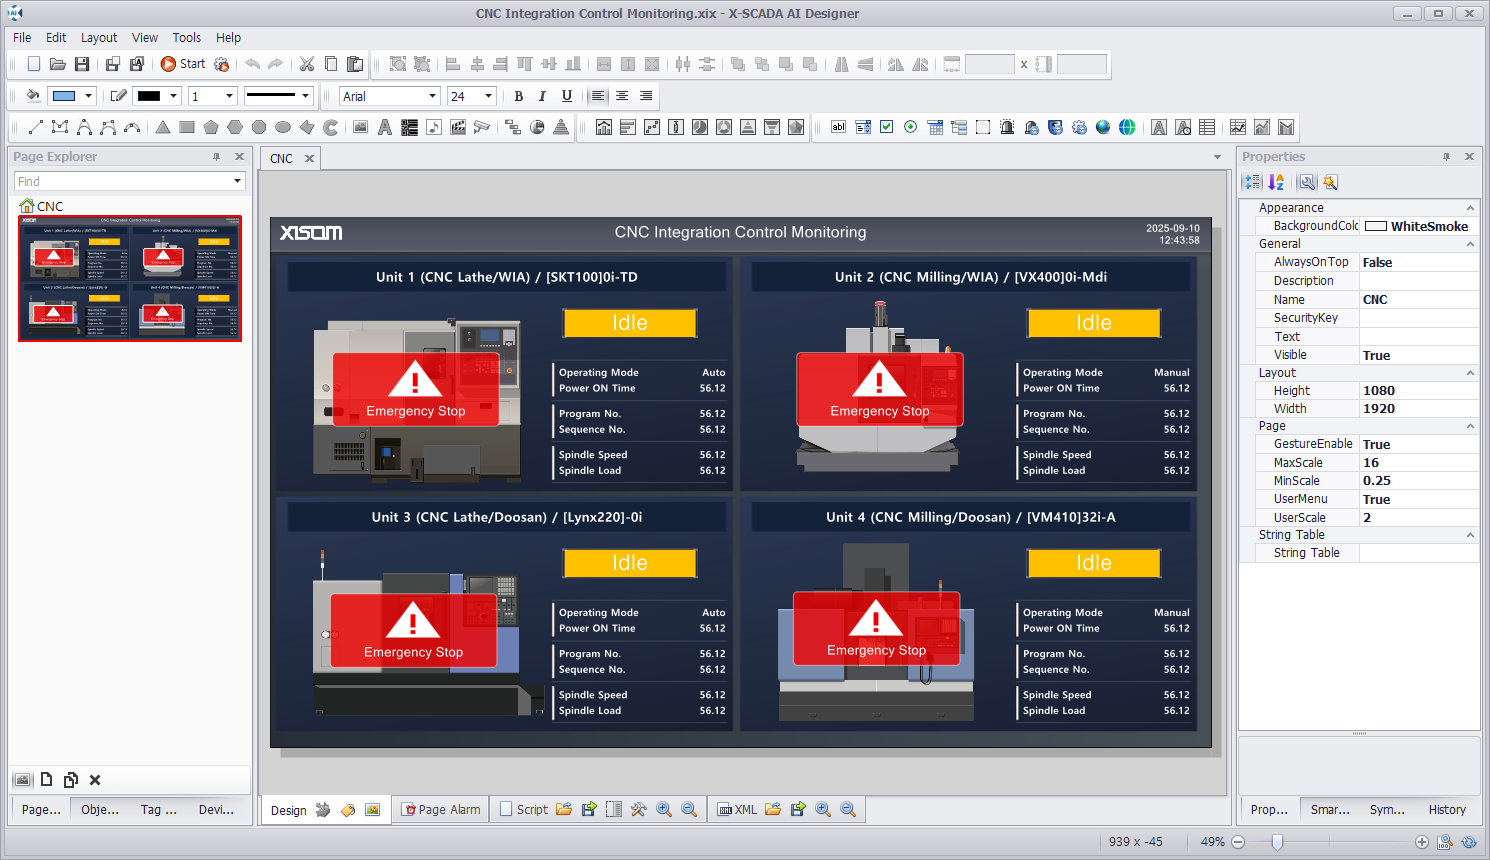Insert a calendar control
This screenshot has height=860, width=1490.
tap(935, 127)
